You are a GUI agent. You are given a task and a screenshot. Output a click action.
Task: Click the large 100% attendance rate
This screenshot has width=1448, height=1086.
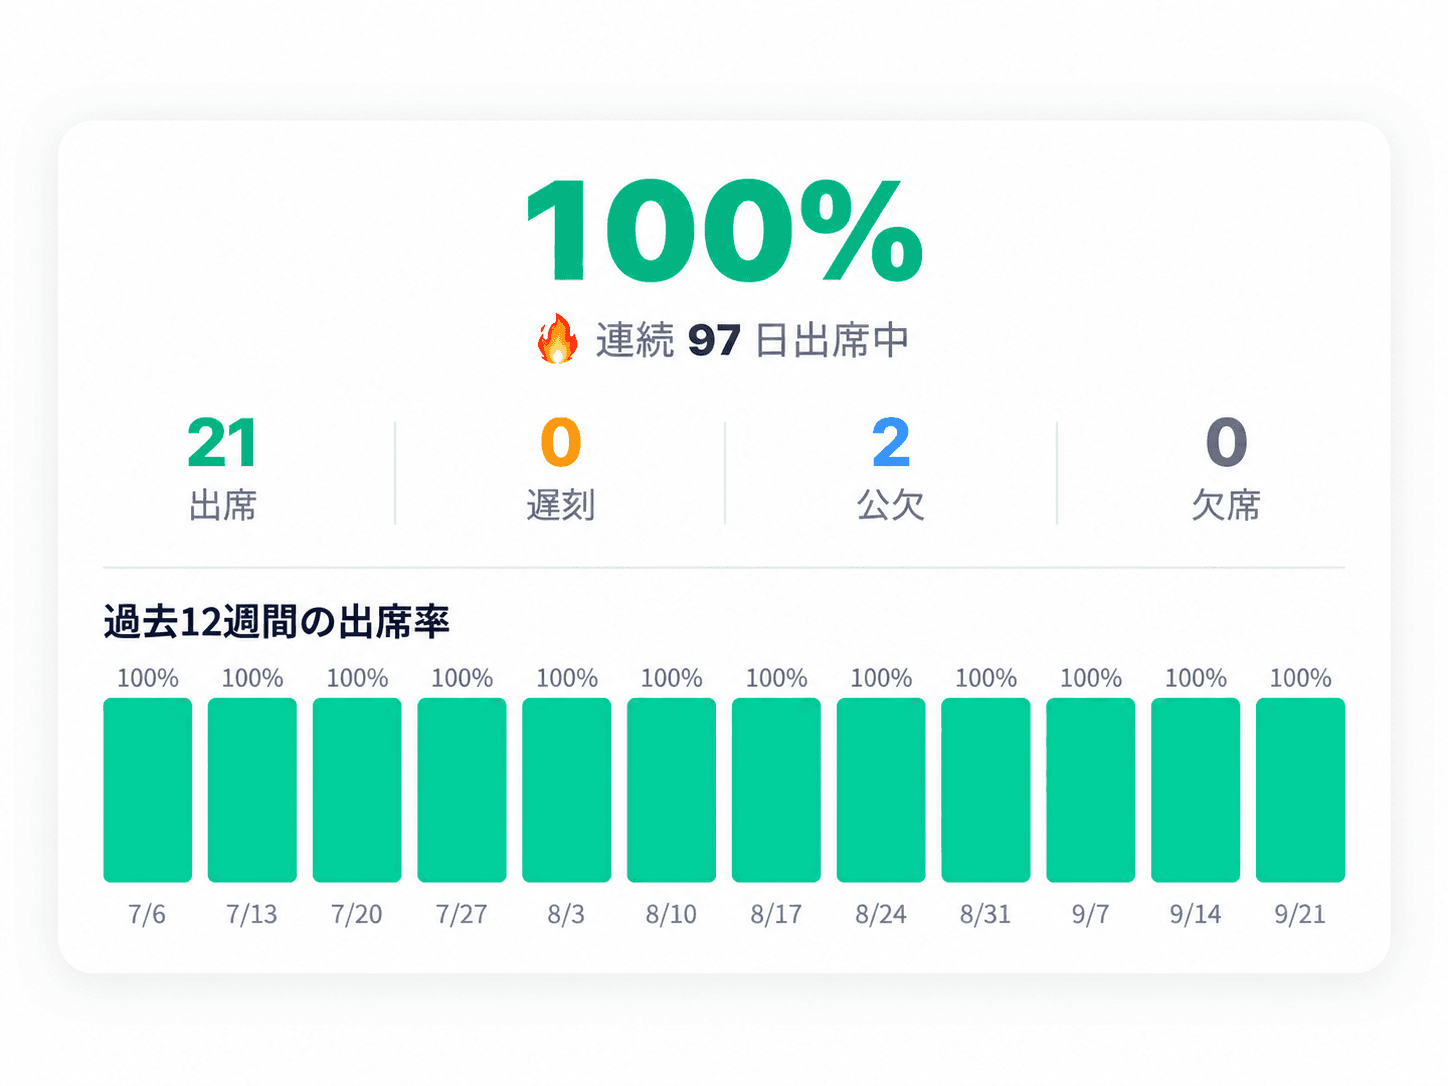[x=724, y=231]
